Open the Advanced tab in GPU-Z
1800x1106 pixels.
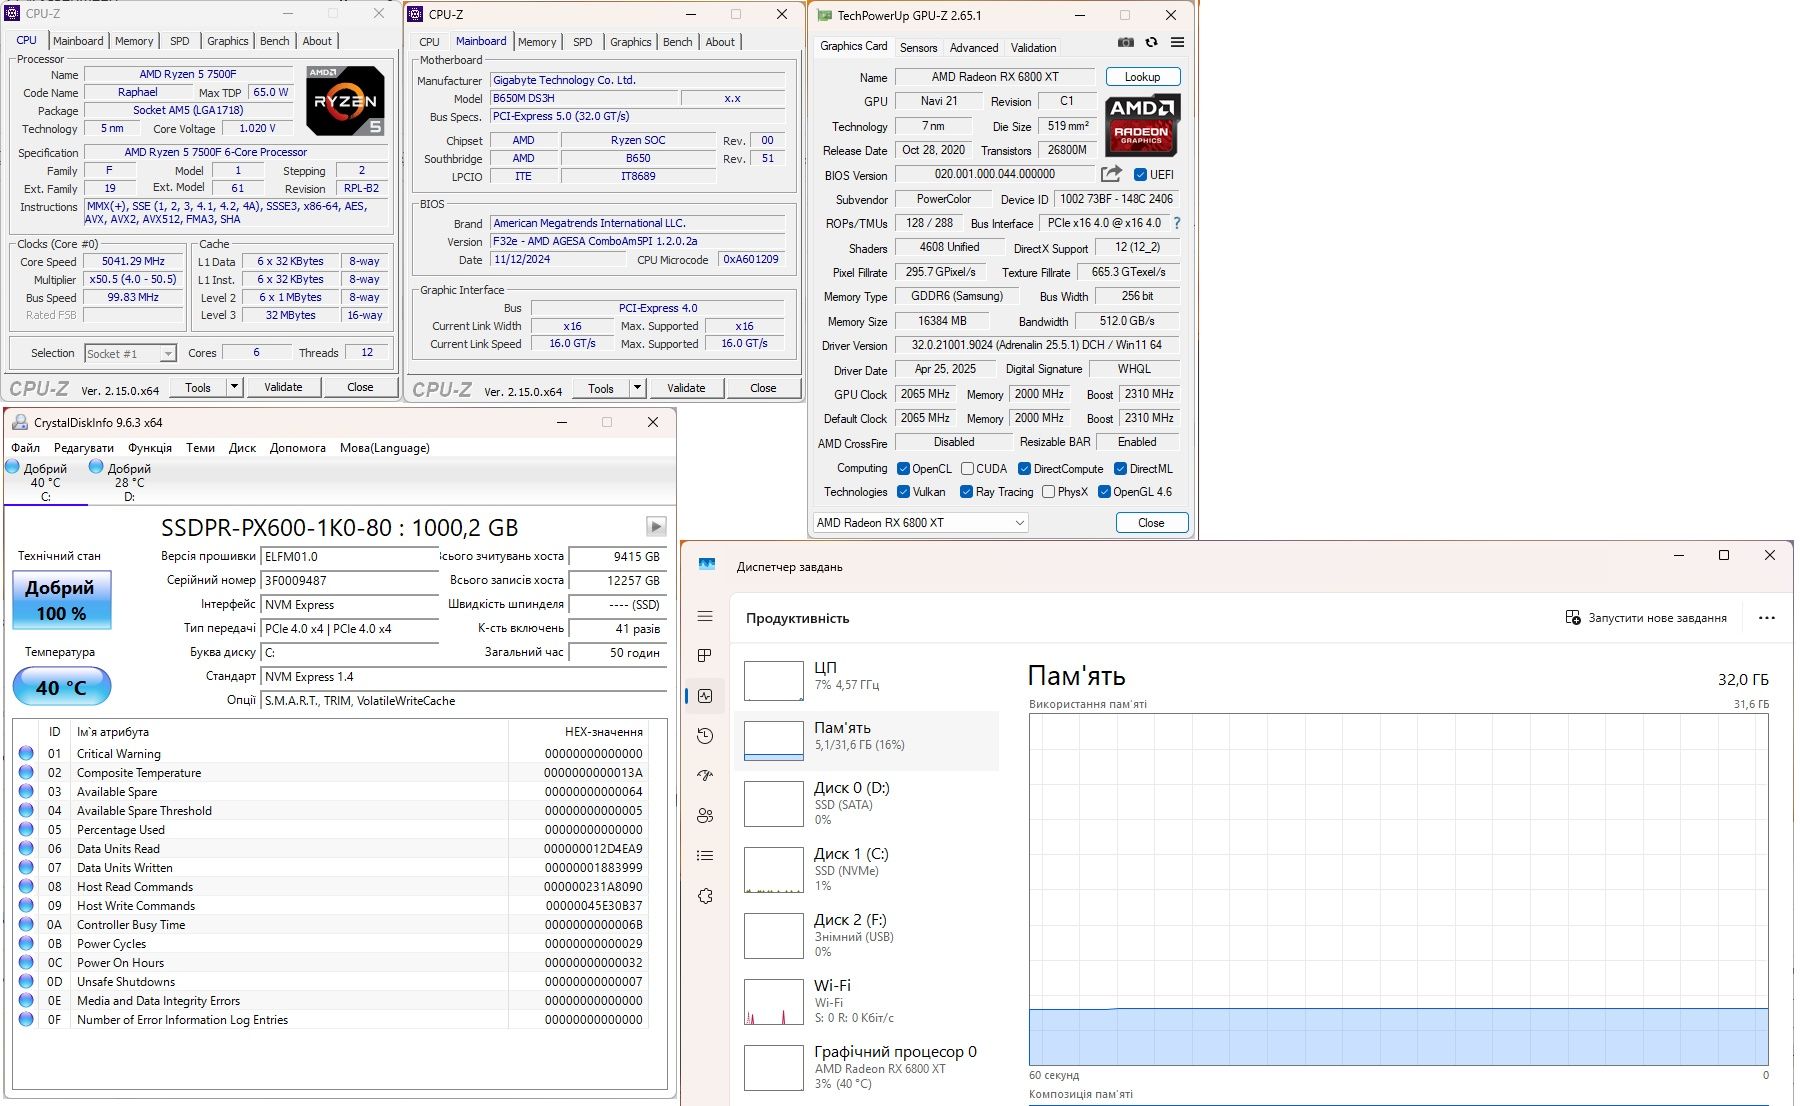point(974,47)
